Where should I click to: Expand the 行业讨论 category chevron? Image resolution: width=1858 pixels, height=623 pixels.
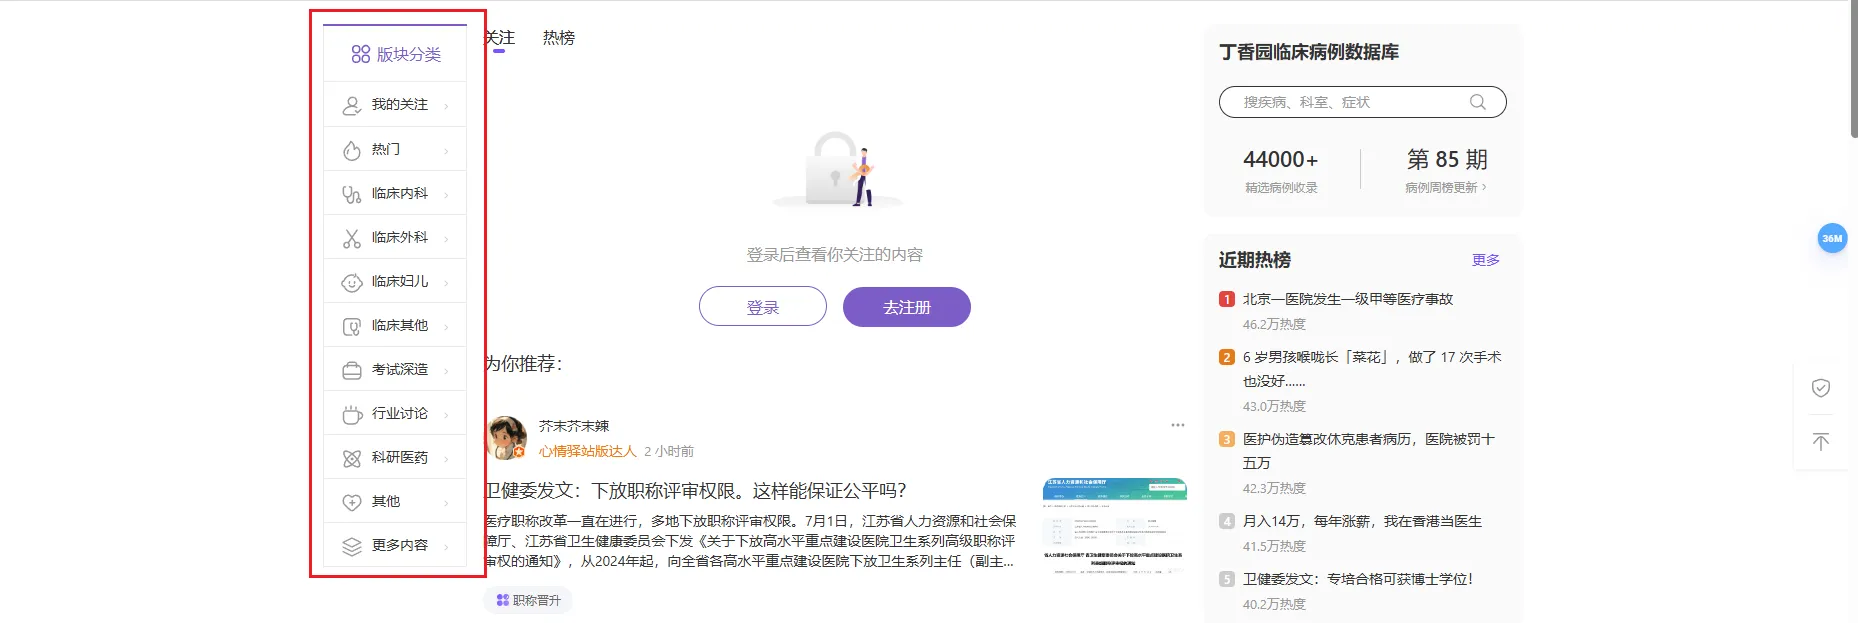[x=446, y=414]
